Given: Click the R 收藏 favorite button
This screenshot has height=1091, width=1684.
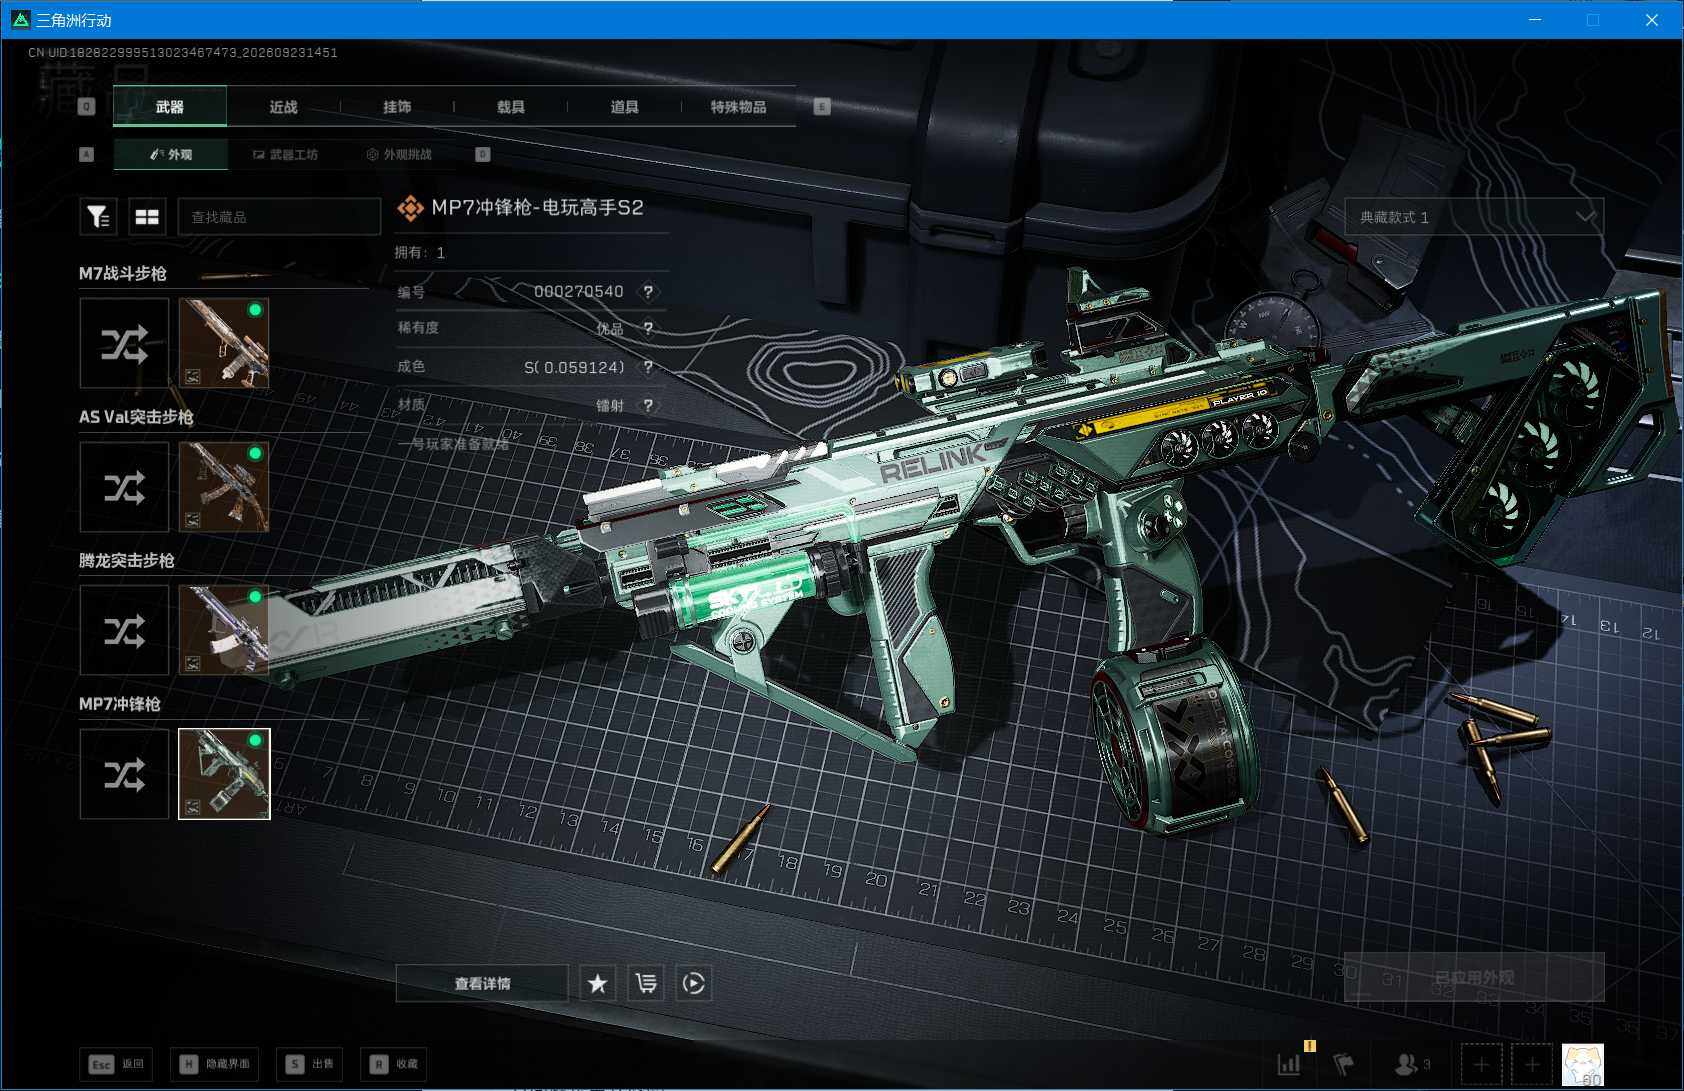Looking at the screenshot, I should click(394, 1064).
